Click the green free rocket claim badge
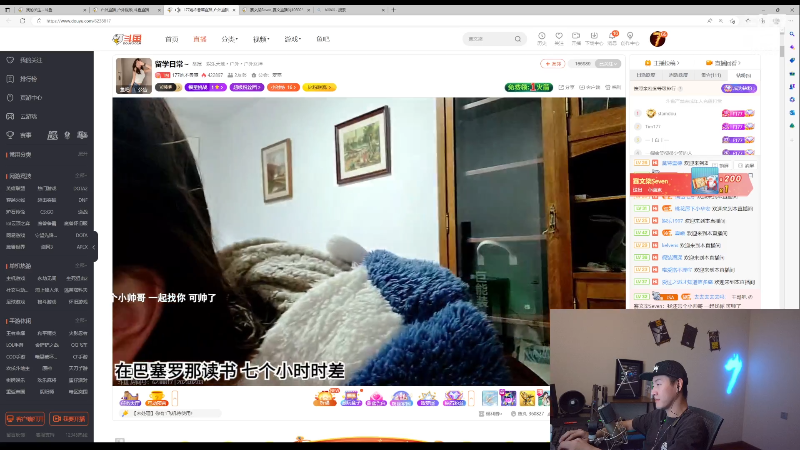Viewport: 800px width, 450px height. pos(529,87)
